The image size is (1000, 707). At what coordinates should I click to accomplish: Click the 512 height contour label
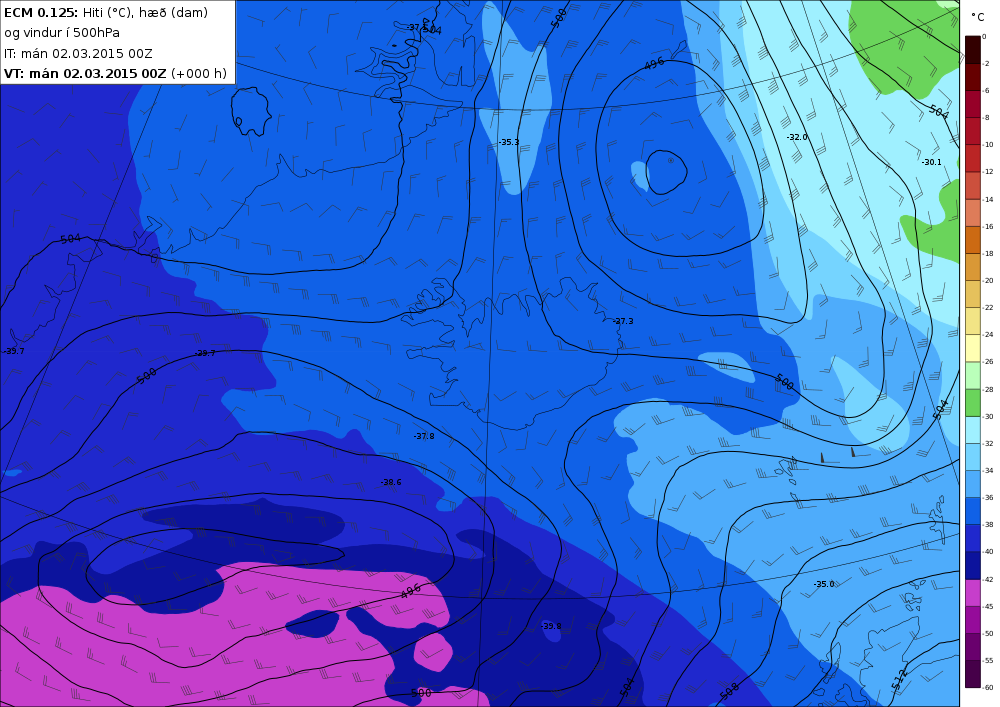coord(899,680)
